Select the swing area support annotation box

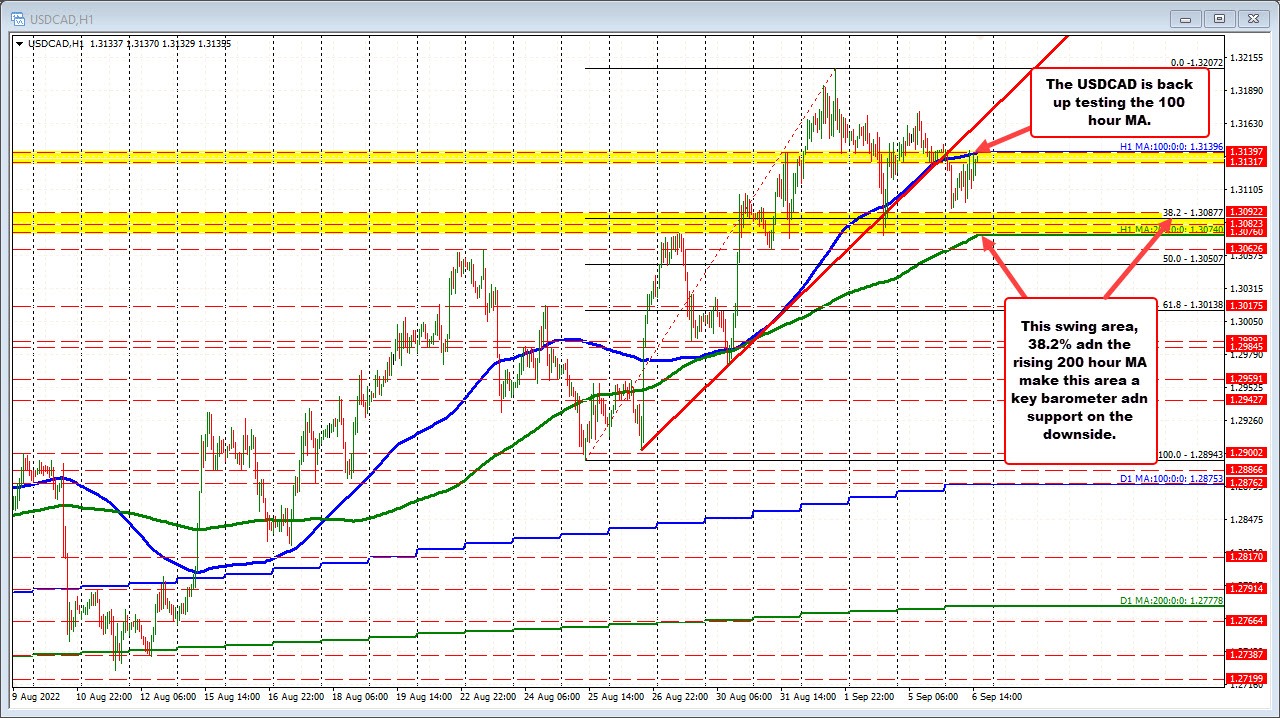pyautogui.click(x=1080, y=380)
